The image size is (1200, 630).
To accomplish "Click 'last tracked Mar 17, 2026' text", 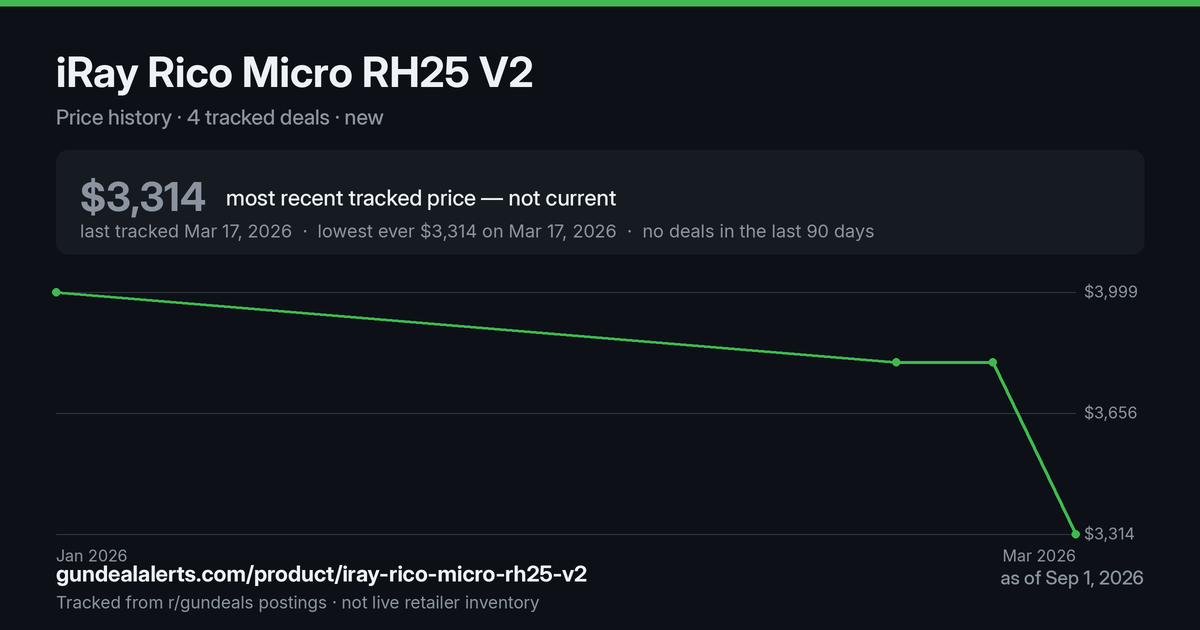I will coord(186,231).
